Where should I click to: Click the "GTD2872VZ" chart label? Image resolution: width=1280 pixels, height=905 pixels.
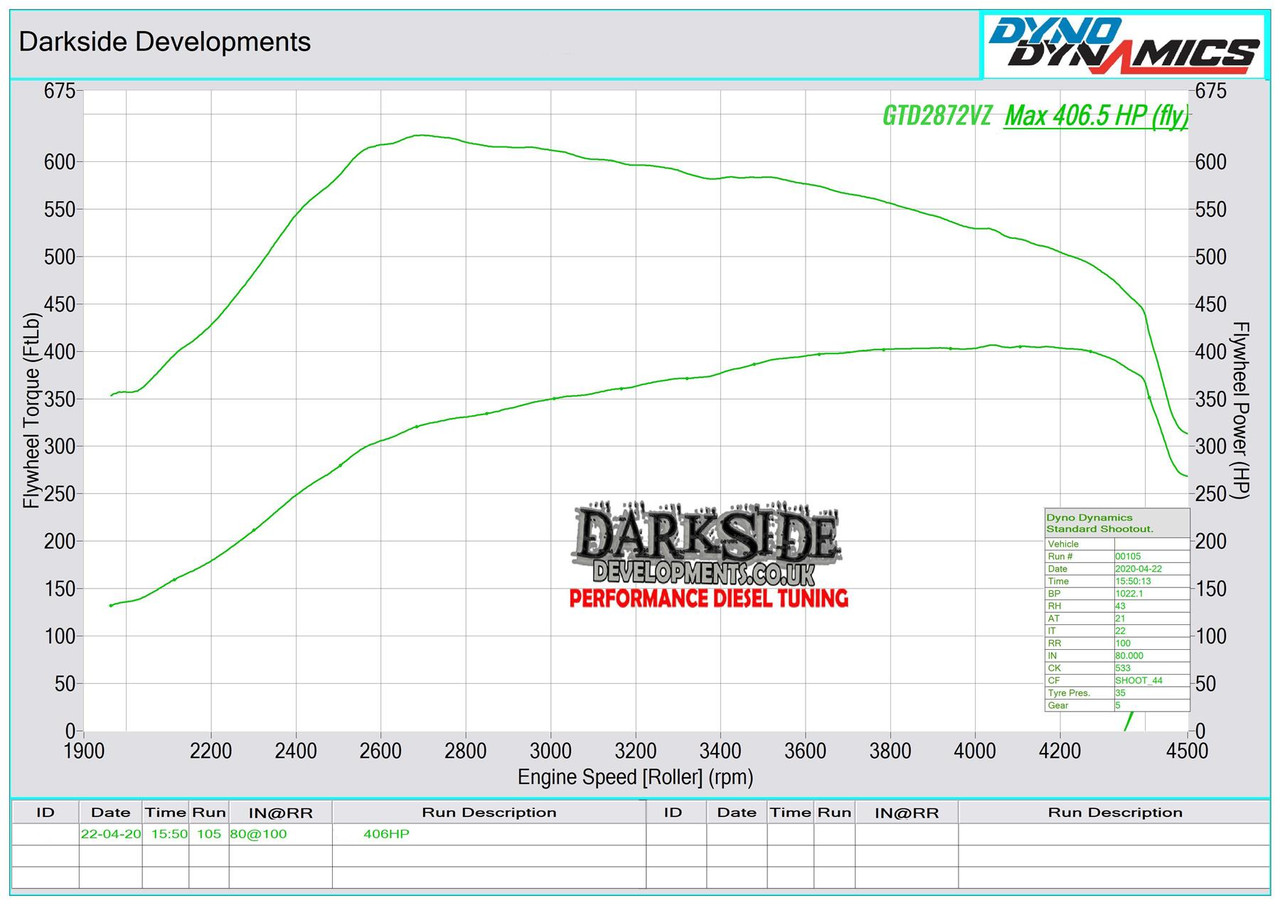pyautogui.click(x=937, y=115)
